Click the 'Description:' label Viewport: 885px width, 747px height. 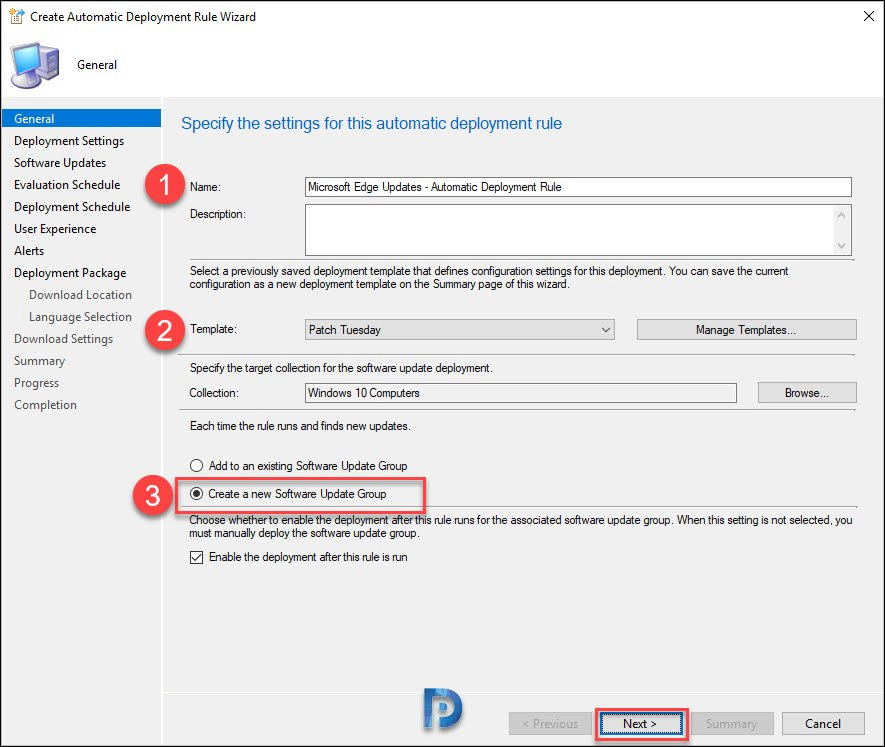[218, 214]
